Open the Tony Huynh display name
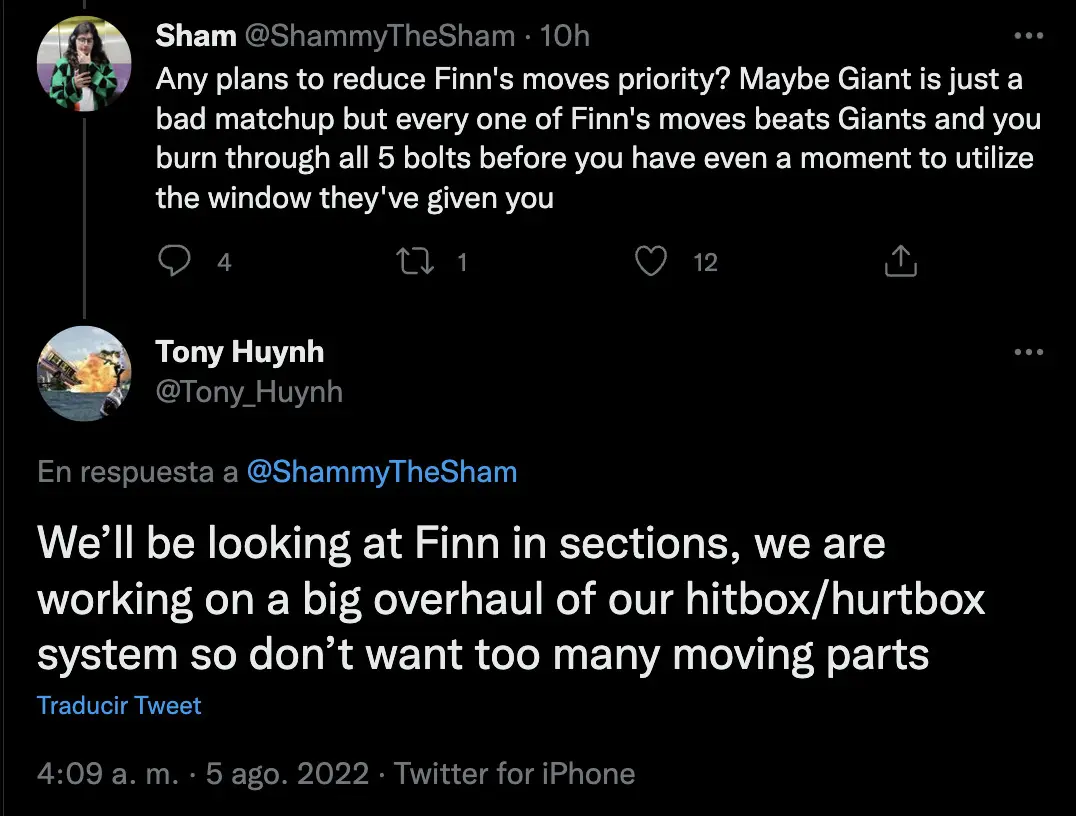 (239, 351)
